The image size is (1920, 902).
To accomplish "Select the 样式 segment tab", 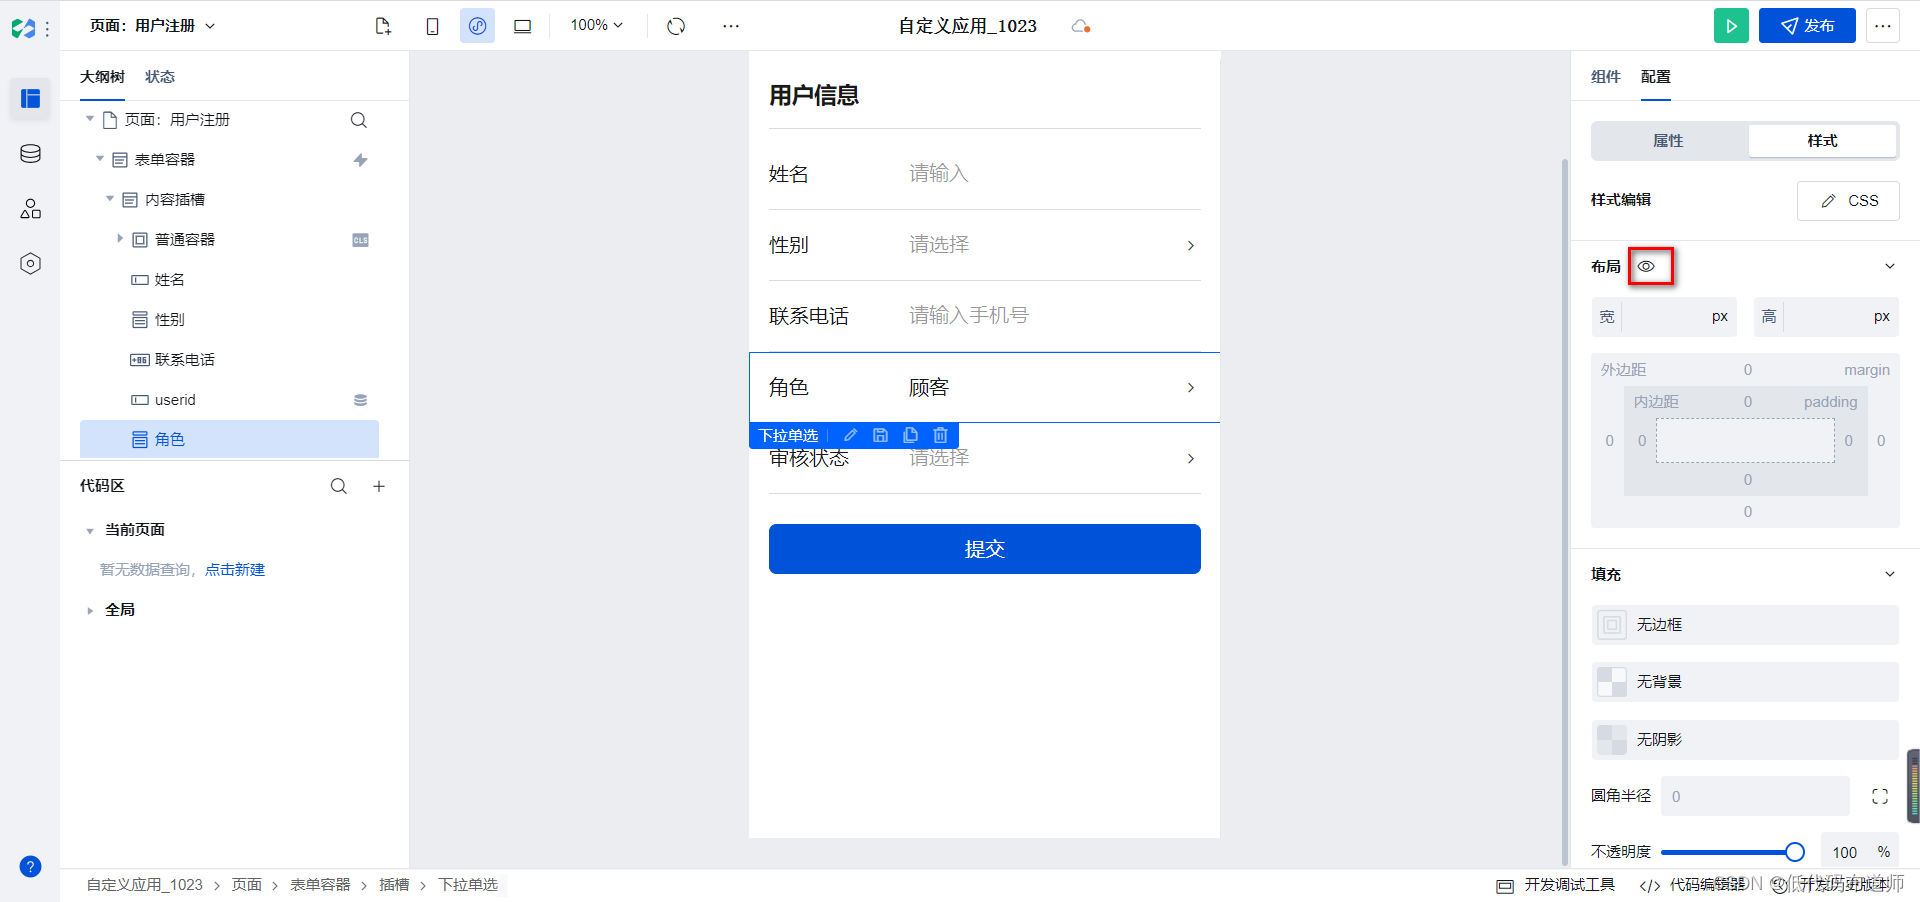I will (x=1822, y=141).
